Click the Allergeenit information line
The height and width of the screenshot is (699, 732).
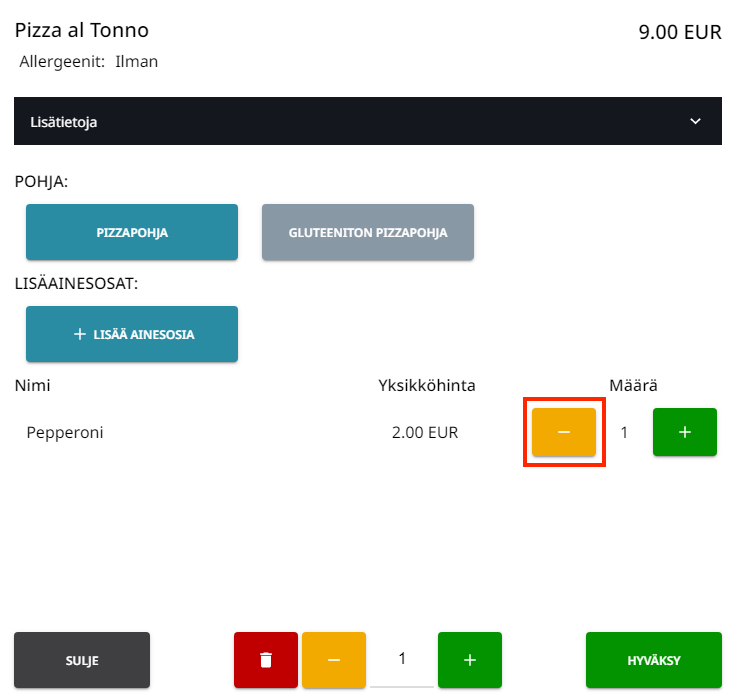[89, 62]
